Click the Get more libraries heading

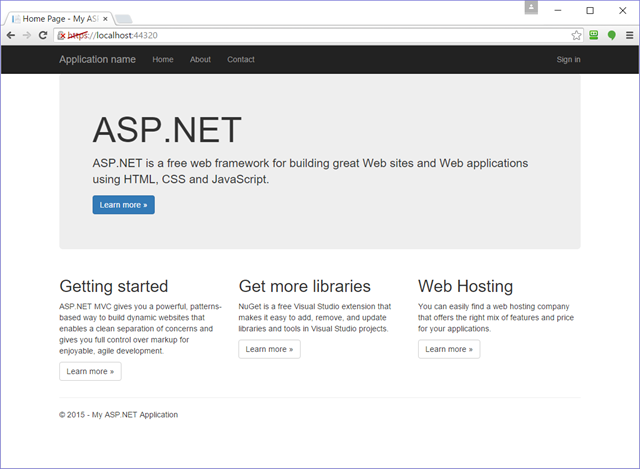click(x=304, y=286)
